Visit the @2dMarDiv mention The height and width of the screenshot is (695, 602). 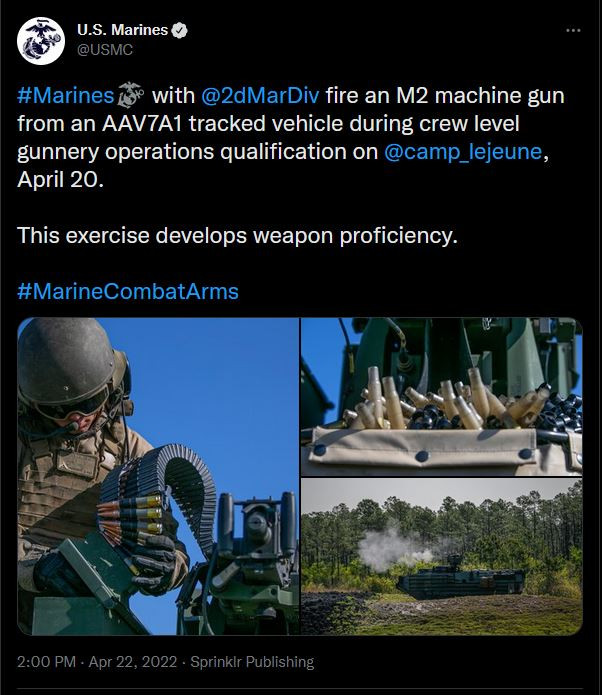tap(260, 96)
